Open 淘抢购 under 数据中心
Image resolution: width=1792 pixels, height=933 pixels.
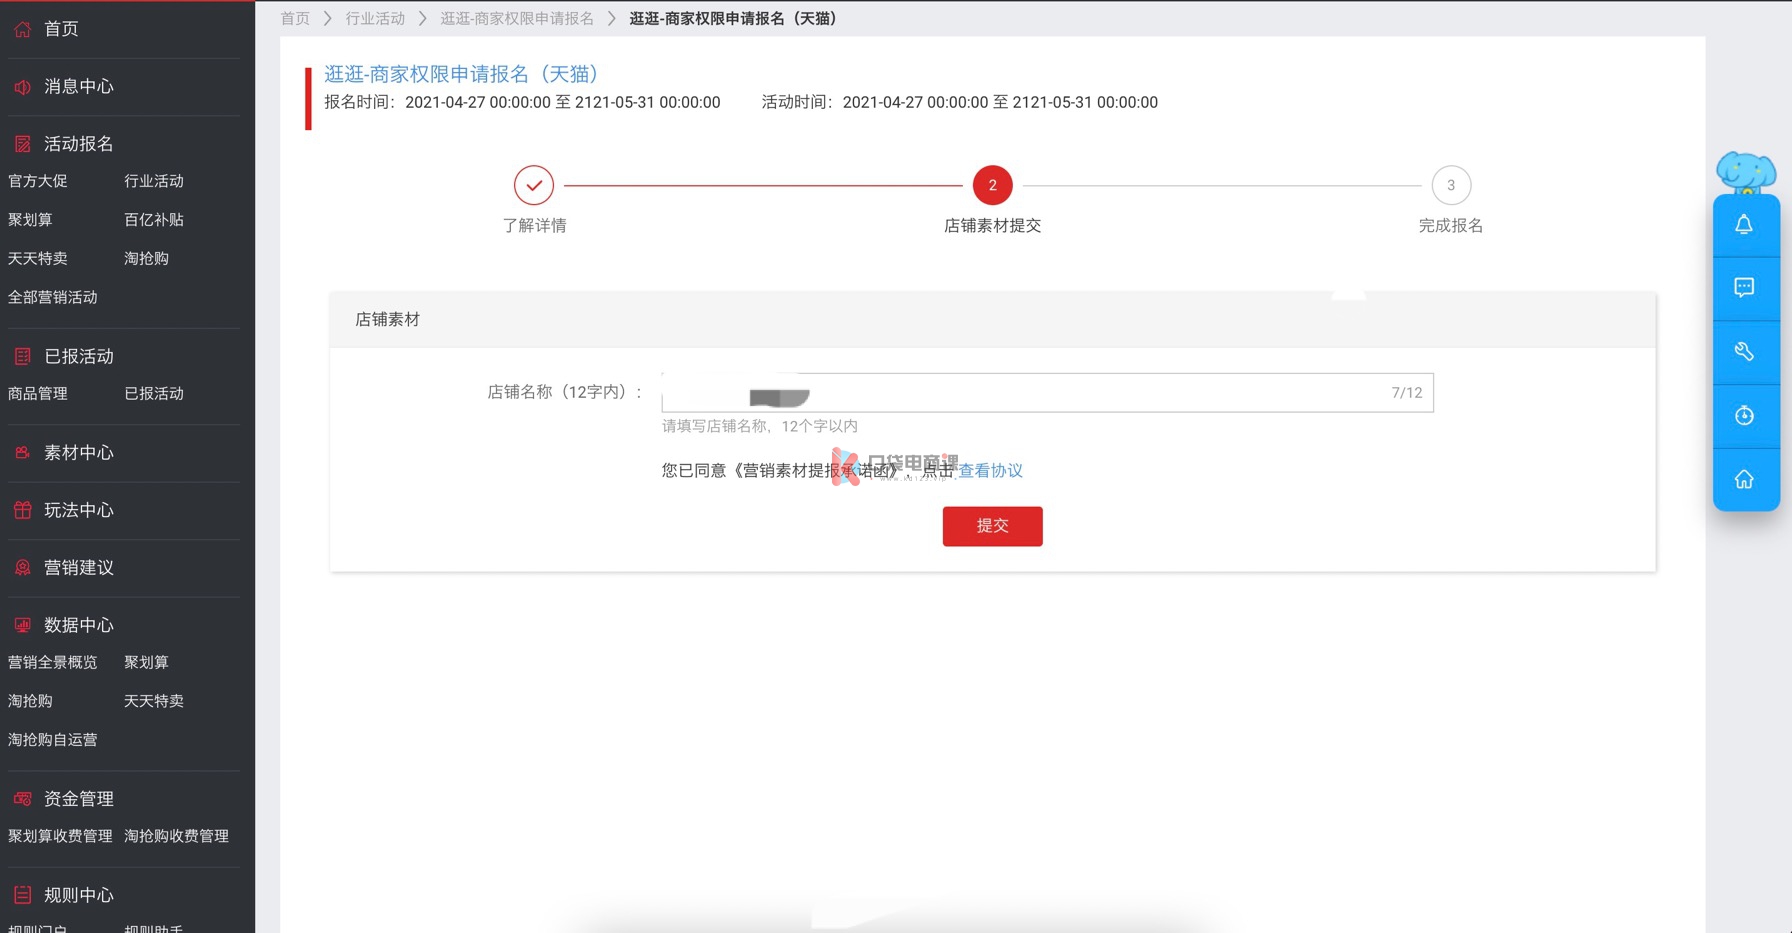[x=30, y=702]
